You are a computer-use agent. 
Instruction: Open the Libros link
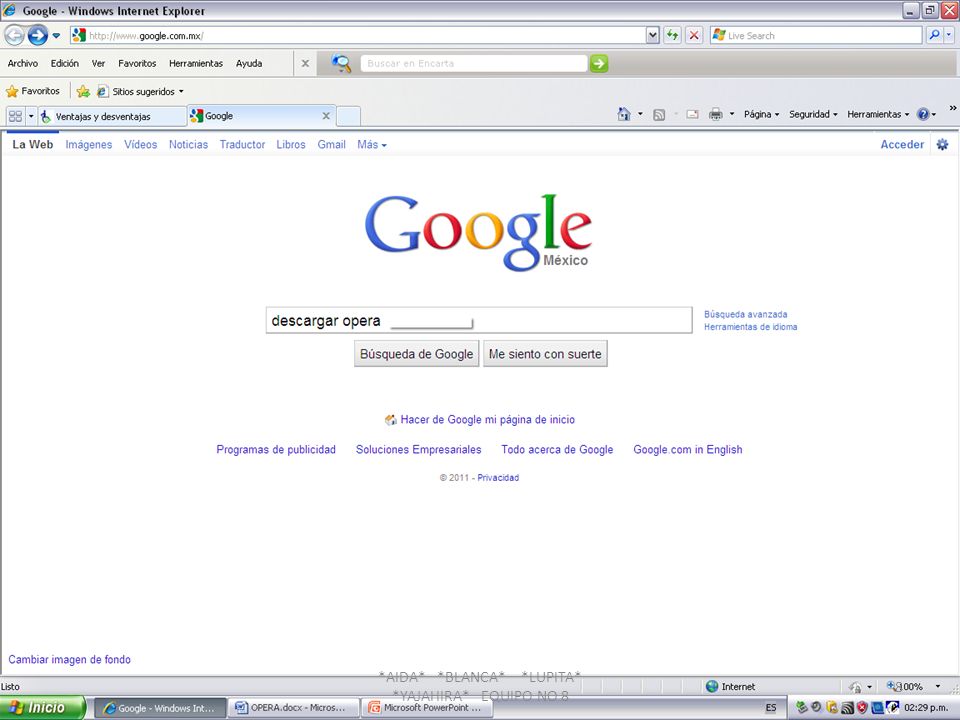[x=291, y=144]
